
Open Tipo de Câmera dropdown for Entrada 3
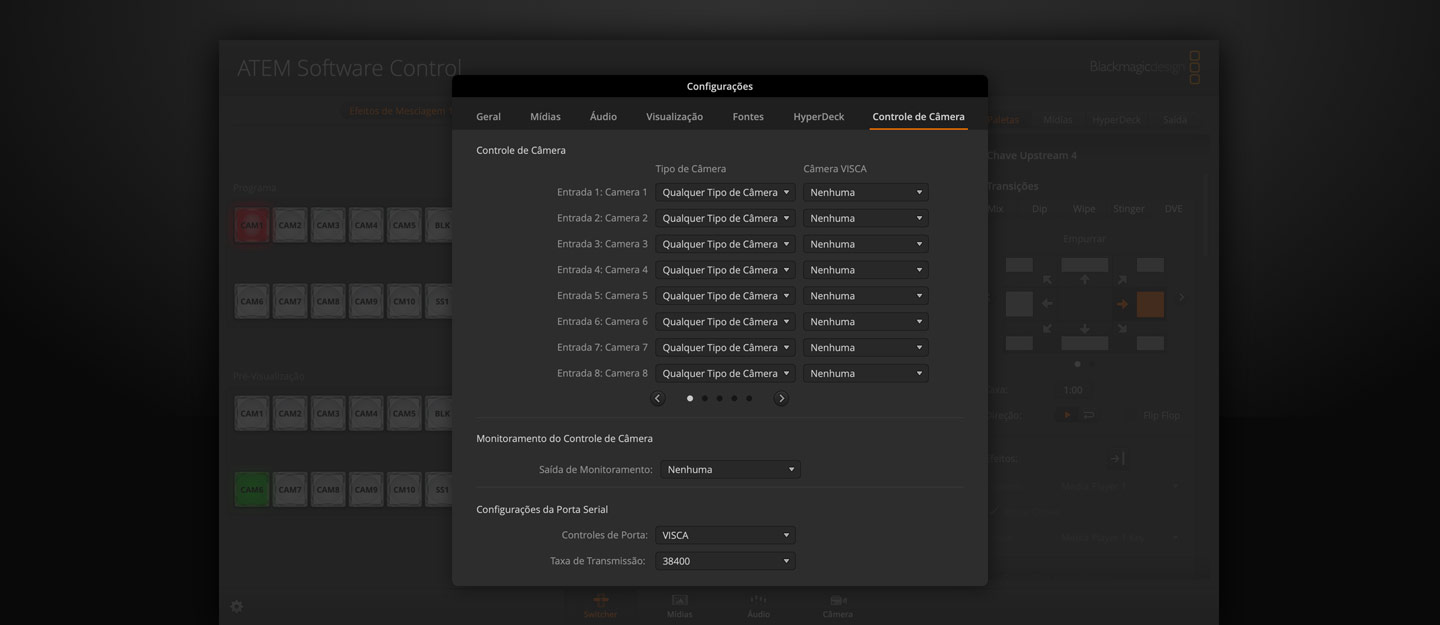[x=725, y=244]
